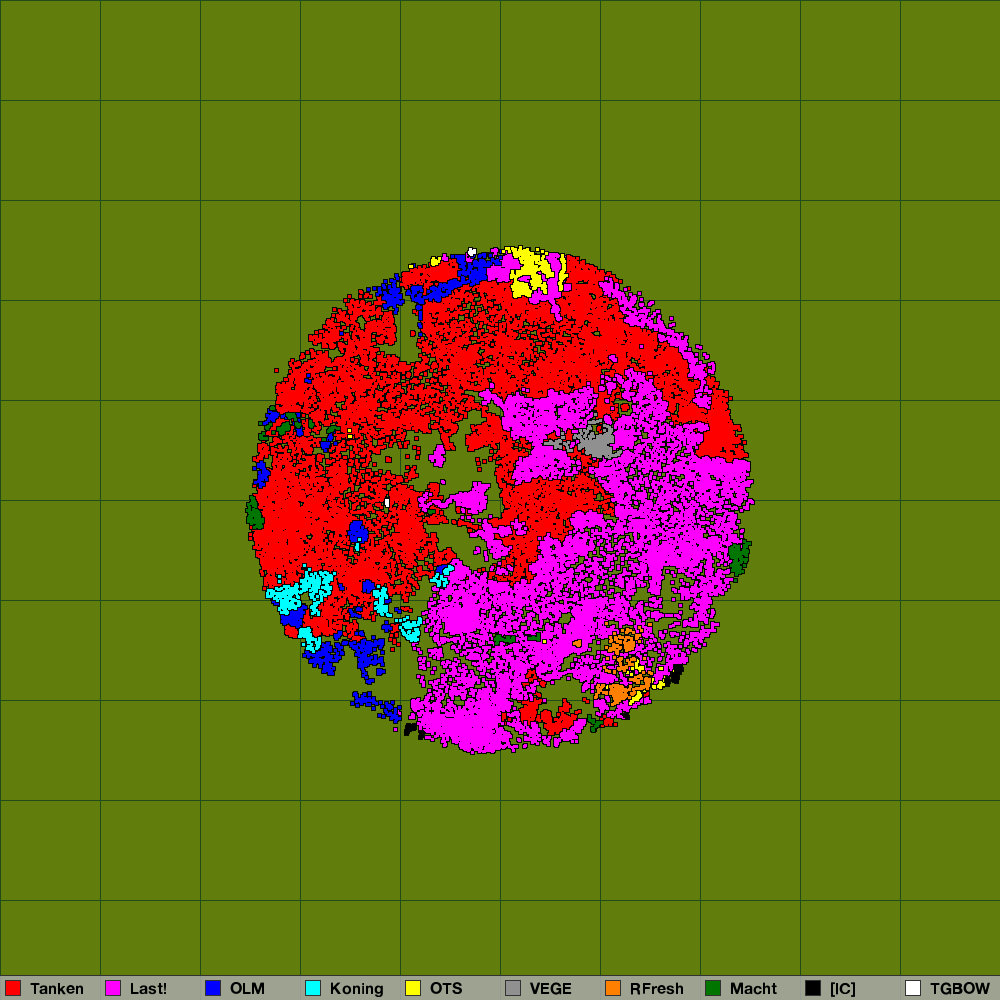1000x1000 pixels.
Task: Click the cyan Koning legend swatch
Action: coord(313,988)
